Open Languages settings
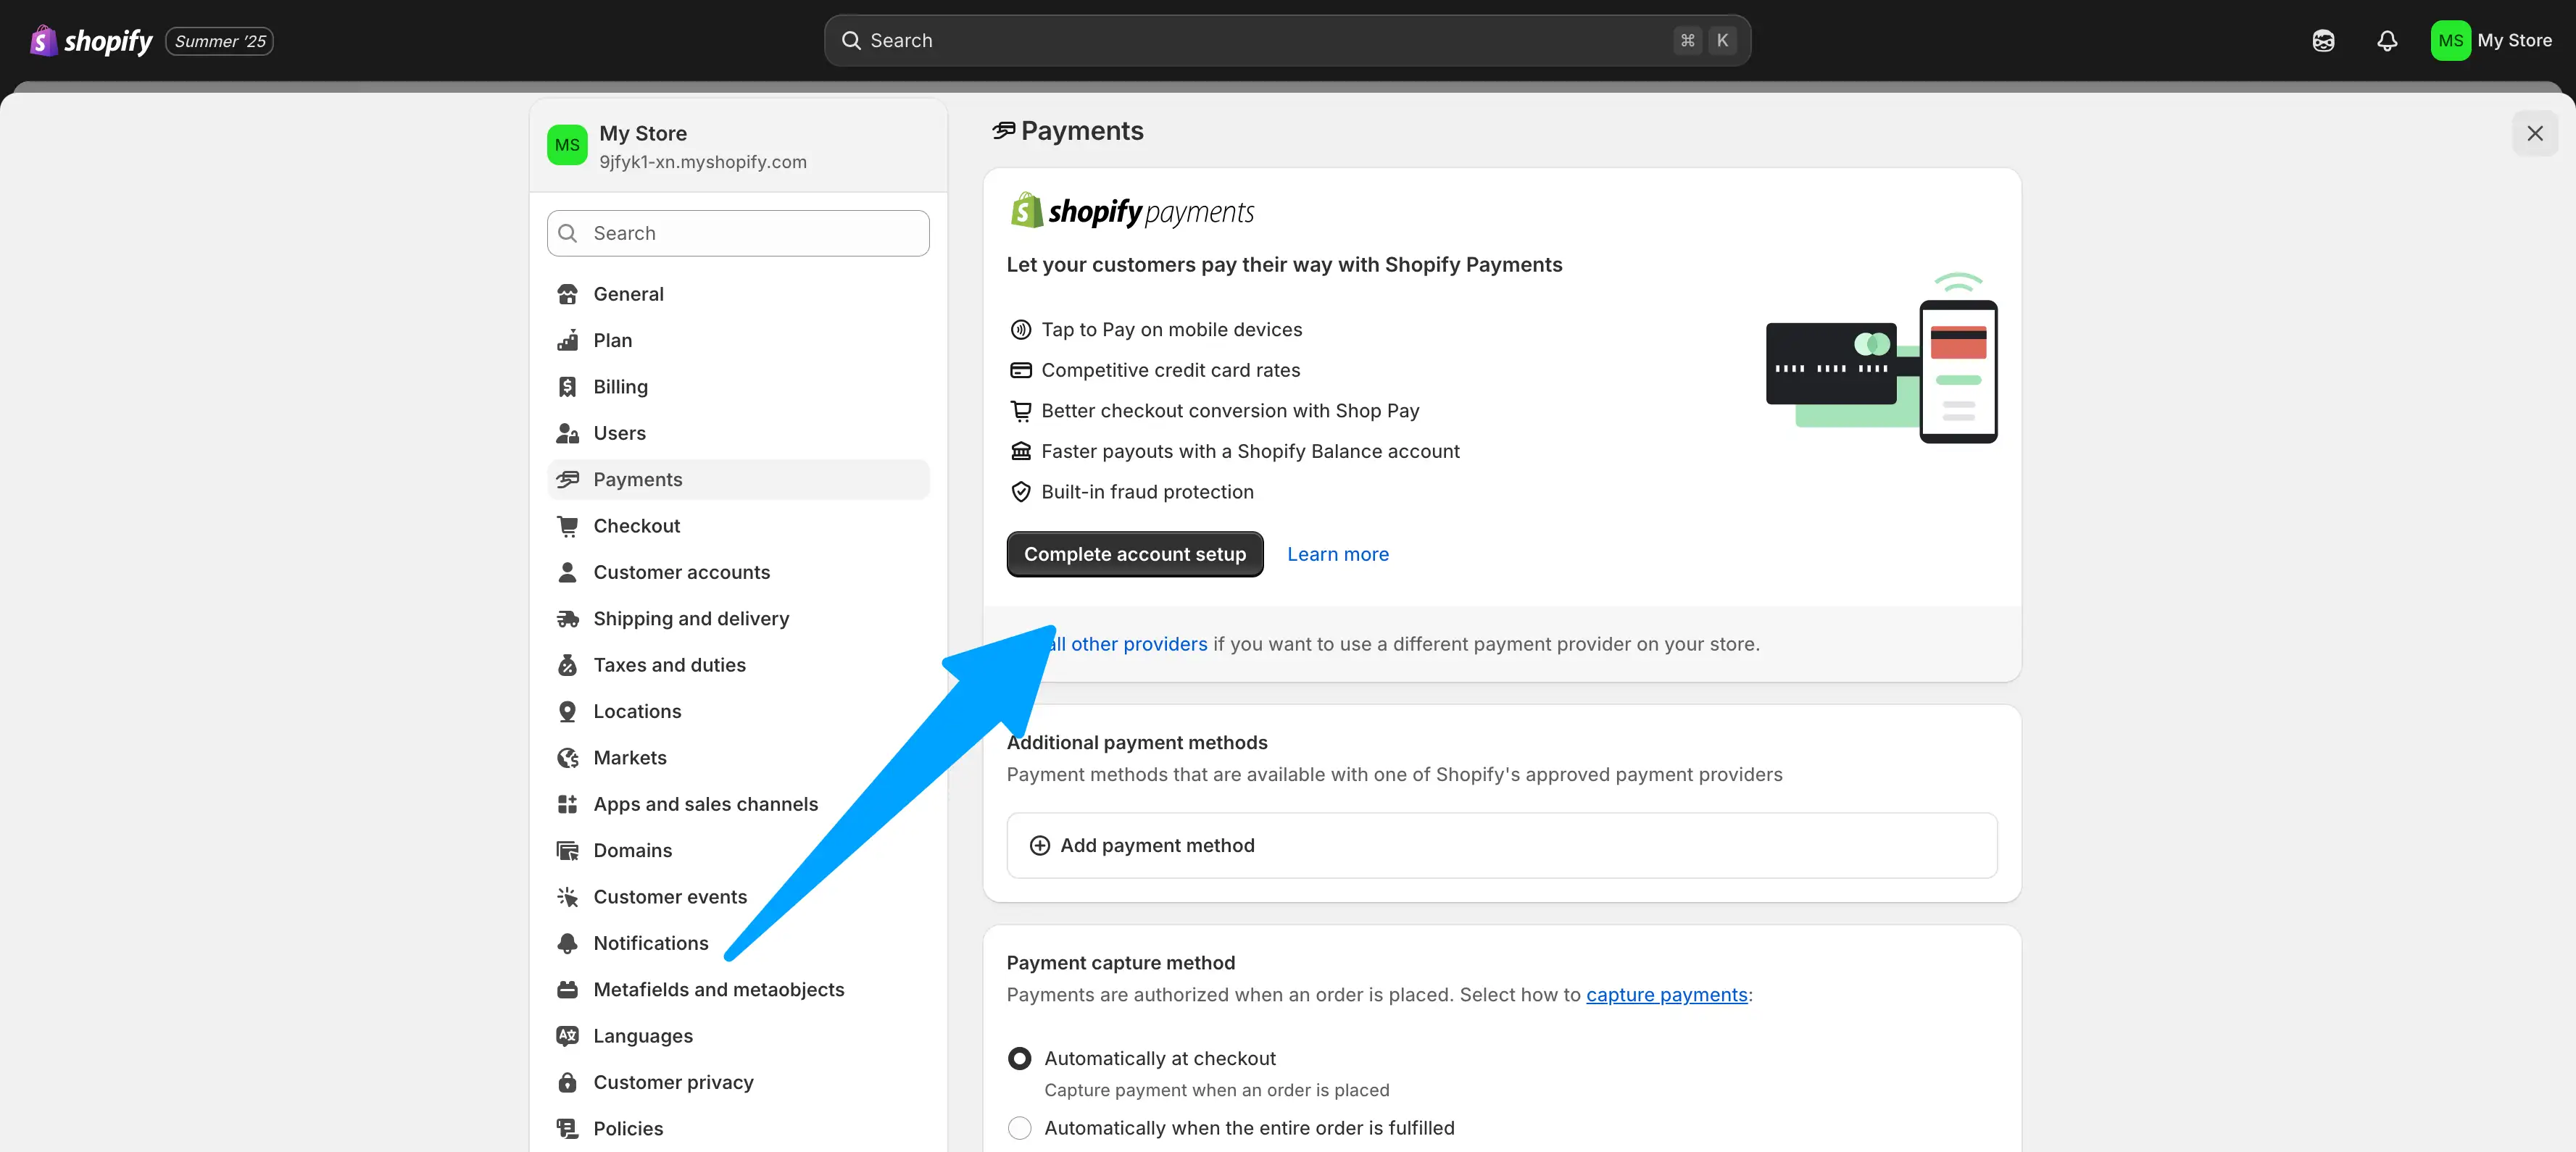This screenshot has height=1152, width=2576. coord(738,1036)
